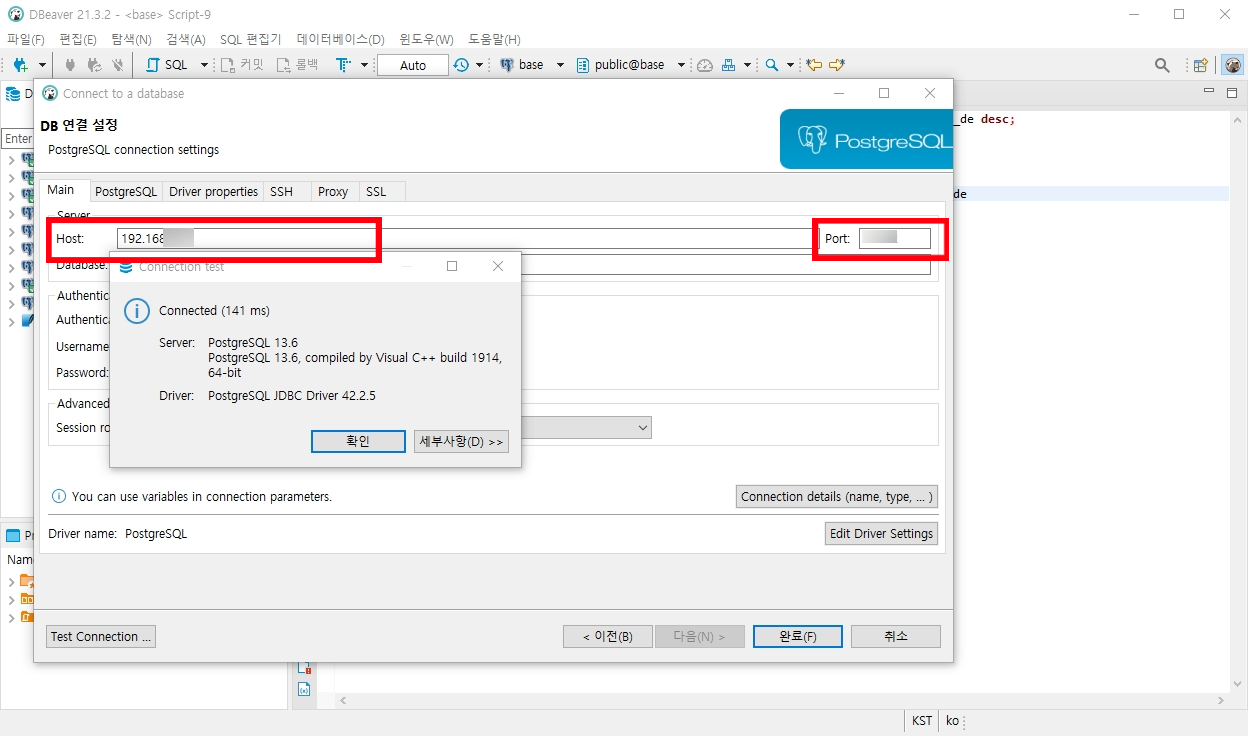Viewport: 1248px width, 736px height.
Task: Click the Projects panel tab icon
Action: 13,535
